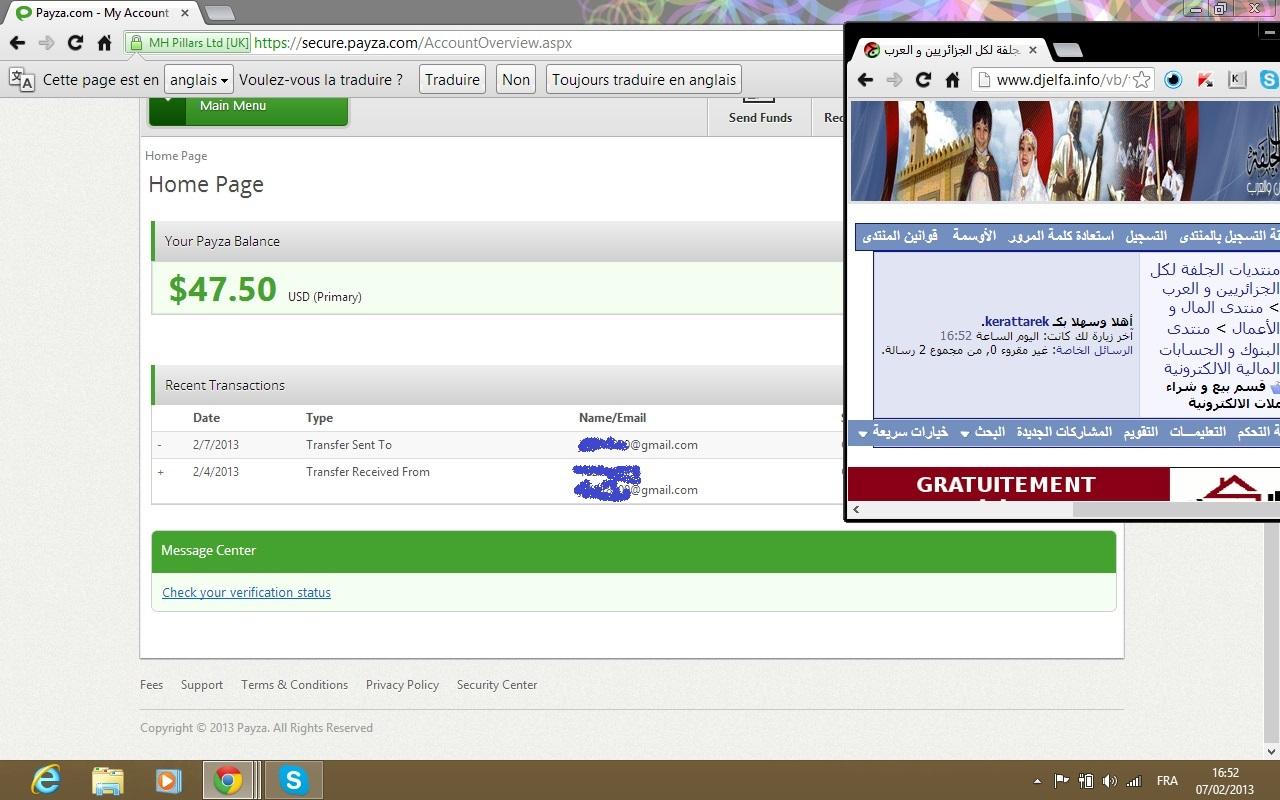Click the kerattarek username link
This screenshot has width=1280, height=800.
pyautogui.click(x=1017, y=322)
